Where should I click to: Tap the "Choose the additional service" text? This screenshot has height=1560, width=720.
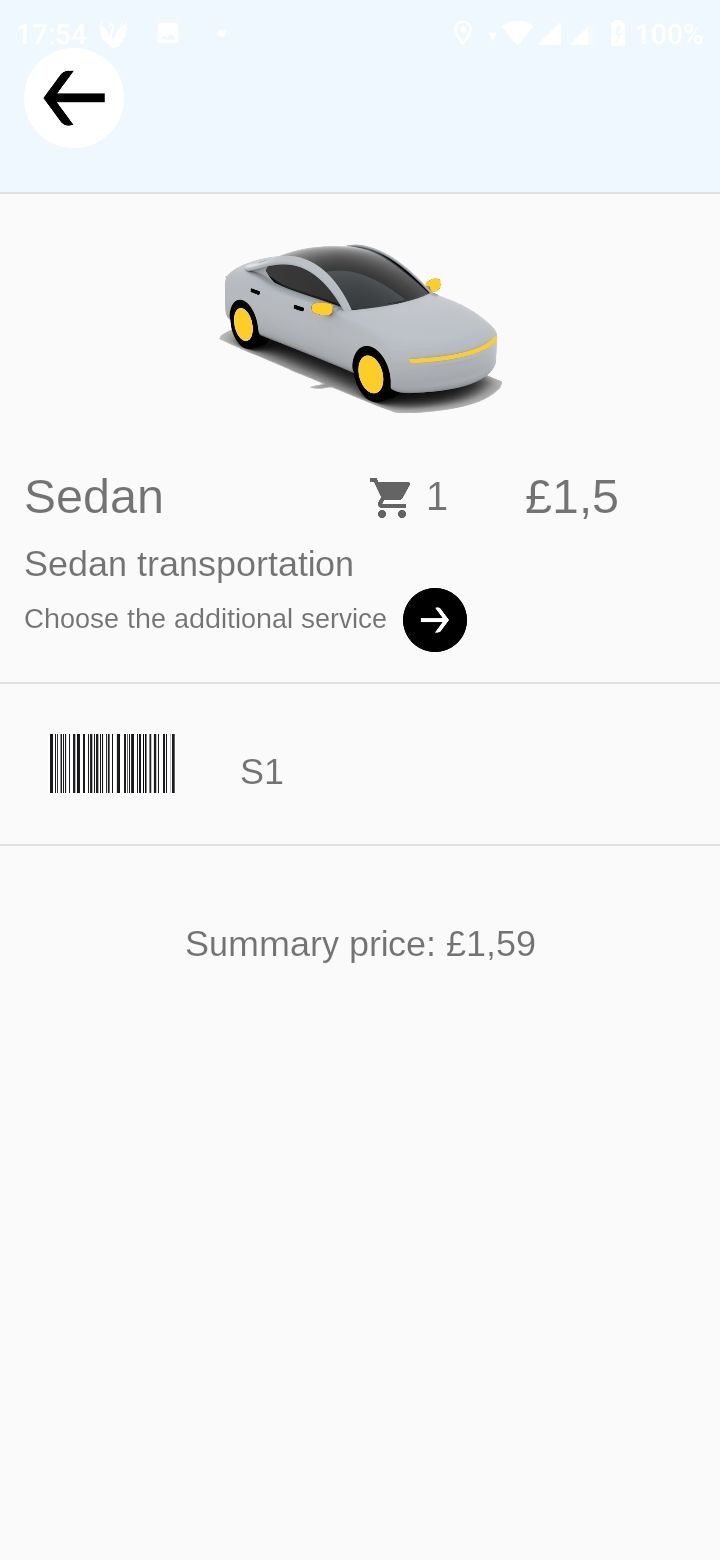[x=205, y=619]
